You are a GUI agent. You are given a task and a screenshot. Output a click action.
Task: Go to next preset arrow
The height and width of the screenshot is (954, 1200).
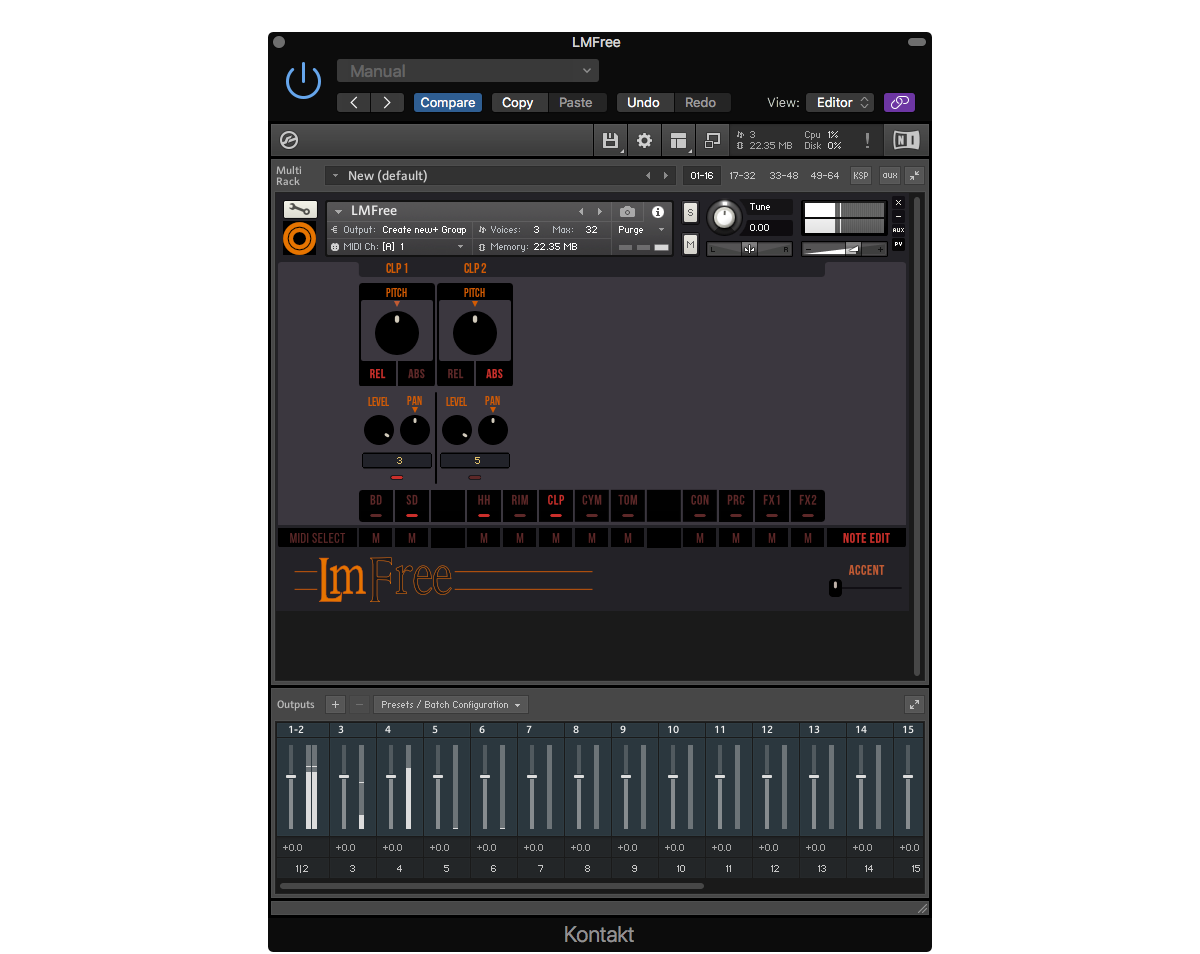coord(387,102)
